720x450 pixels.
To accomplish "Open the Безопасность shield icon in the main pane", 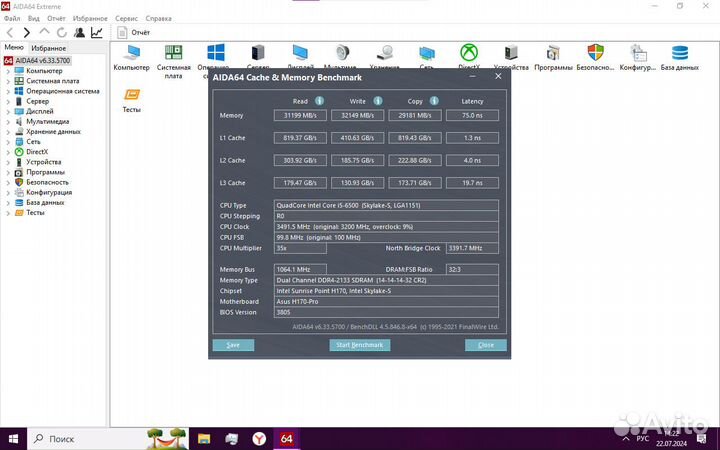I will 596,57.
